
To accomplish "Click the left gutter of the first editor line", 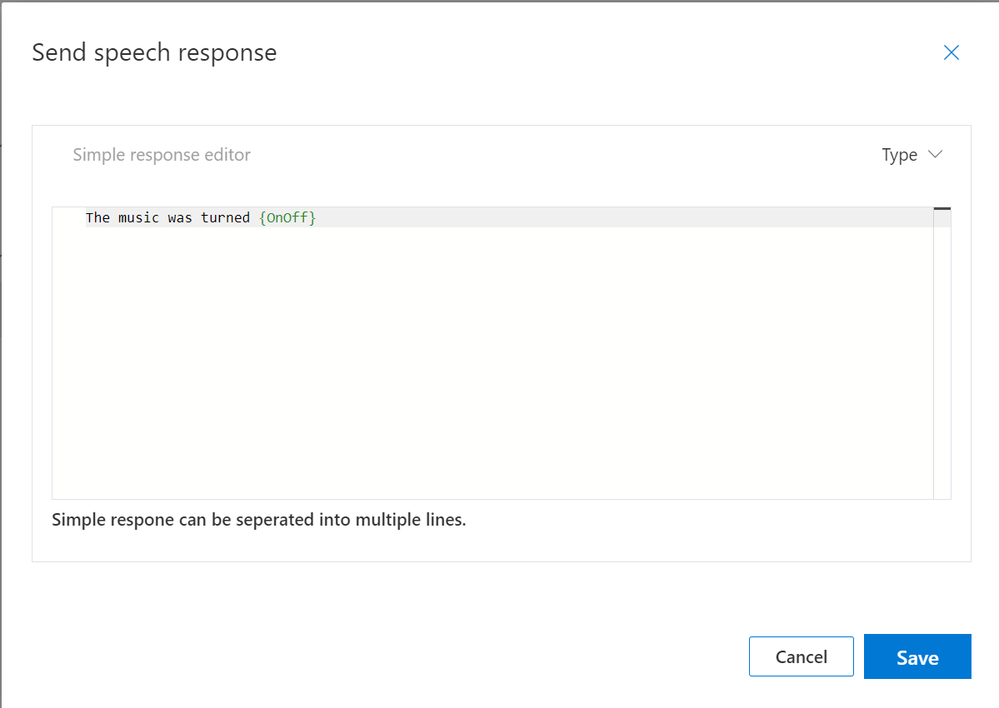I will [x=68, y=217].
